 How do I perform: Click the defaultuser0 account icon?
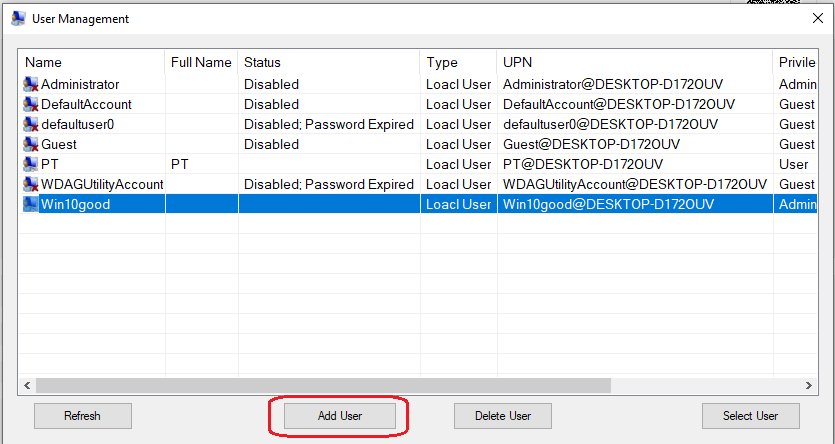[x=31, y=125]
